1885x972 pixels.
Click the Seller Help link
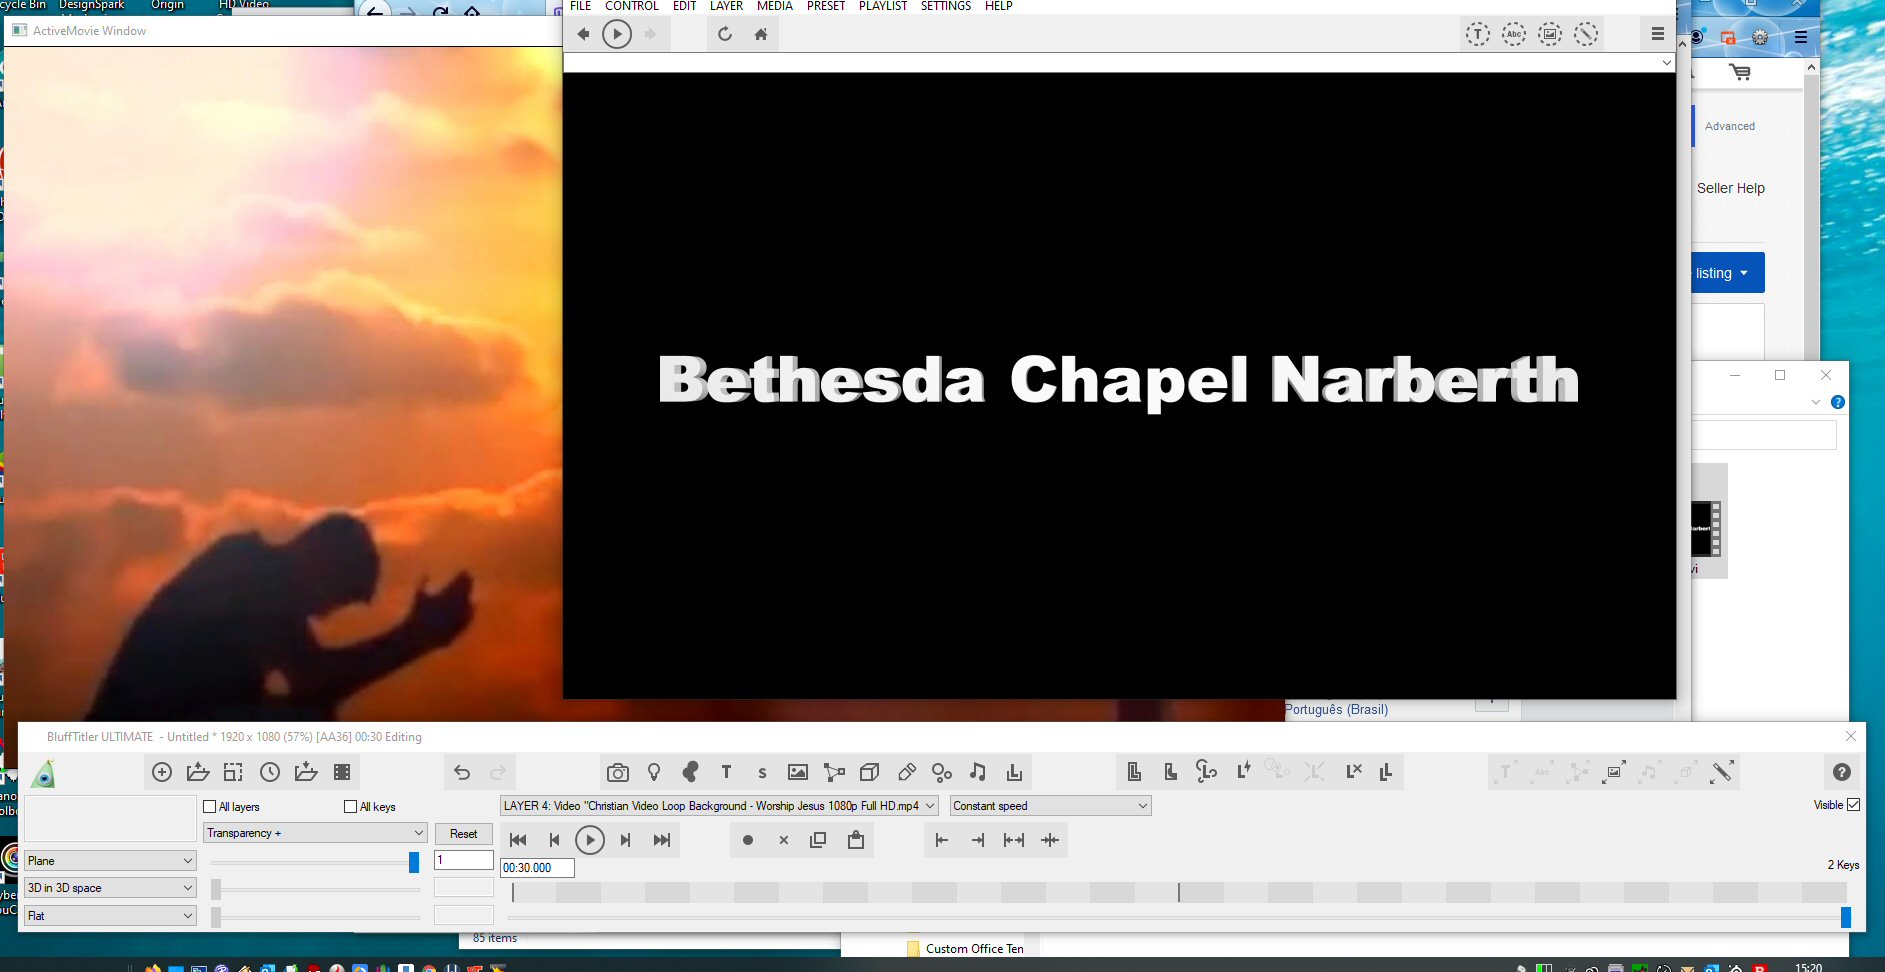click(x=1731, y=188)
